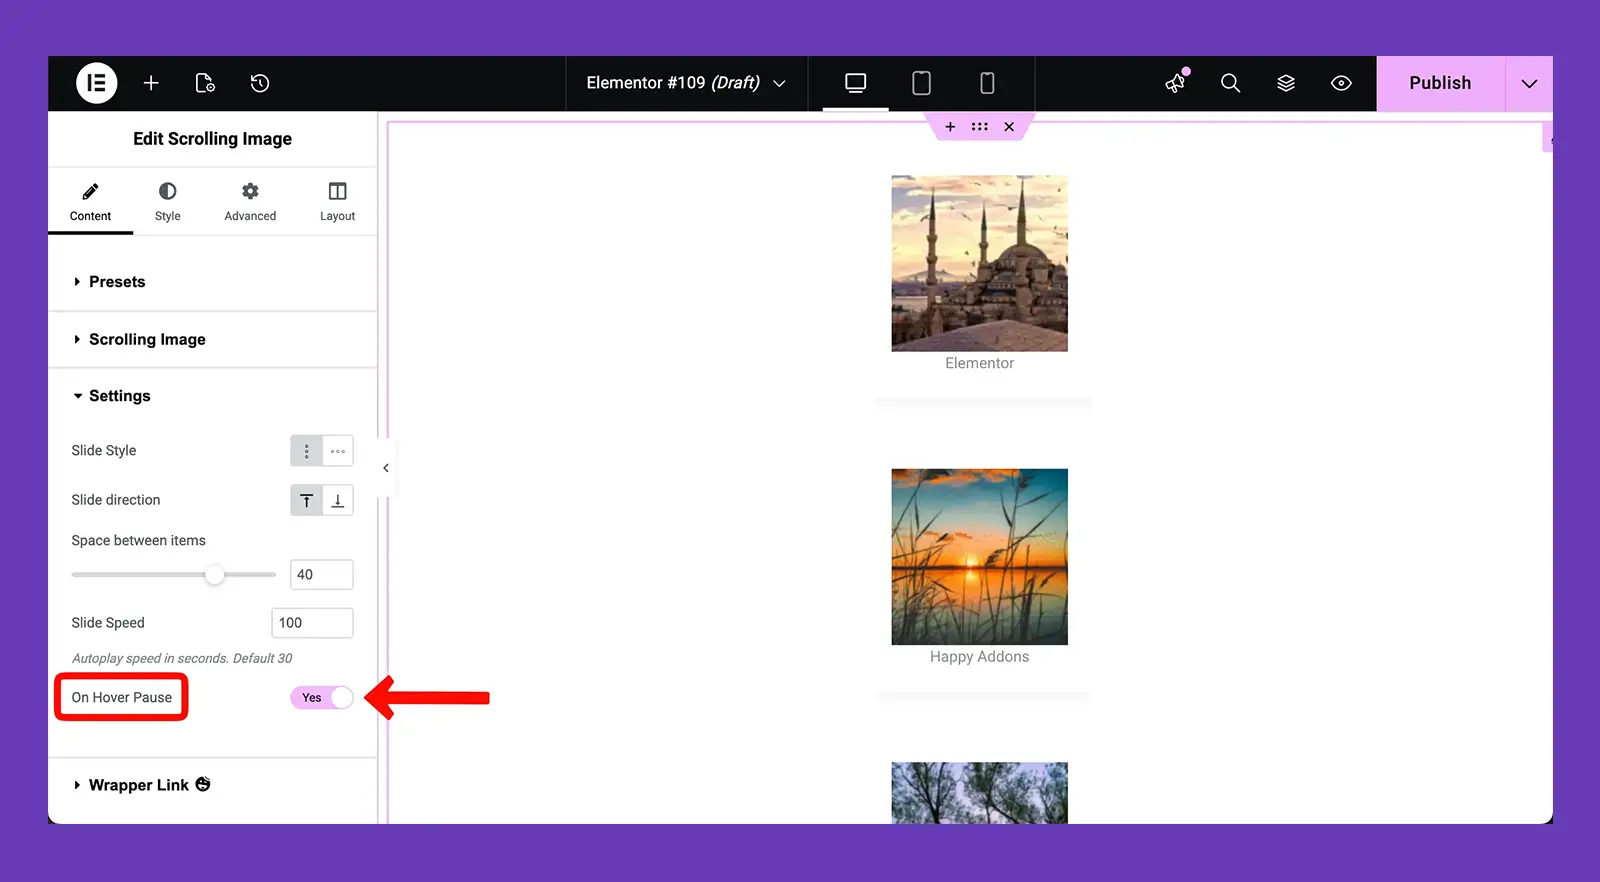
Task: Click the Elementor image caption
Action: point(980,363)
